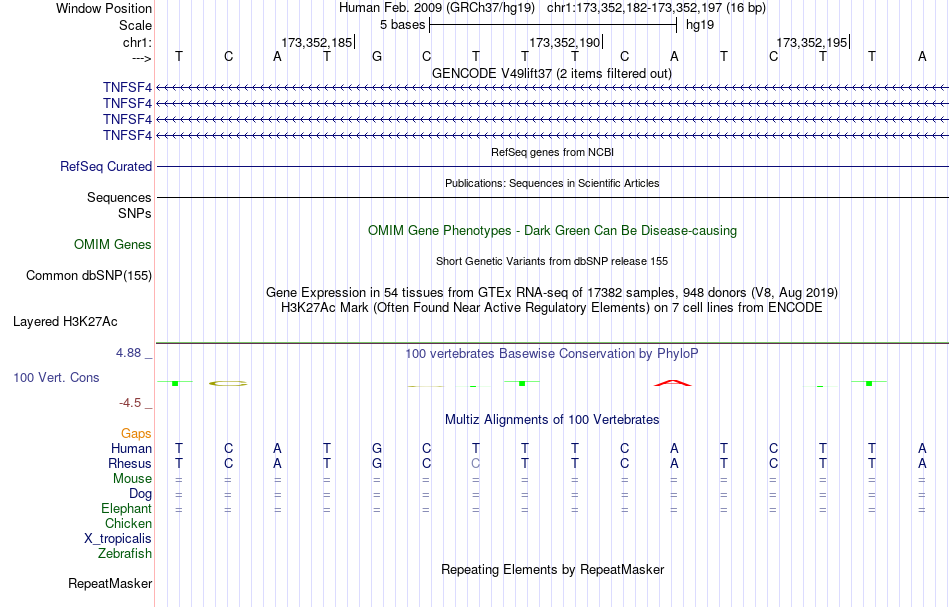Open Short Genetic Variants from dbSNP title

(552, 261)
